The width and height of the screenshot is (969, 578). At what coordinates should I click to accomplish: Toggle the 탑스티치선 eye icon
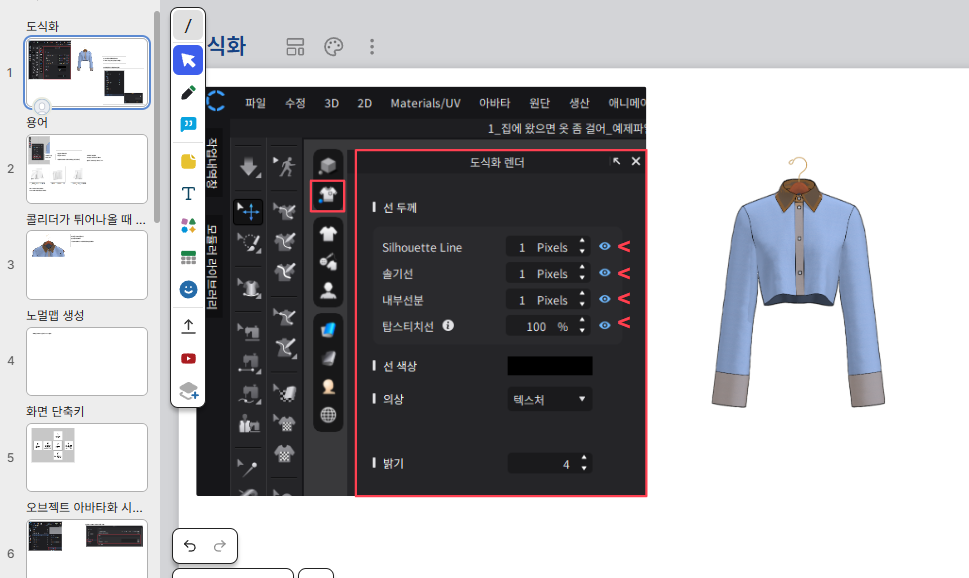pyautogui.click(x=604, y=325)
